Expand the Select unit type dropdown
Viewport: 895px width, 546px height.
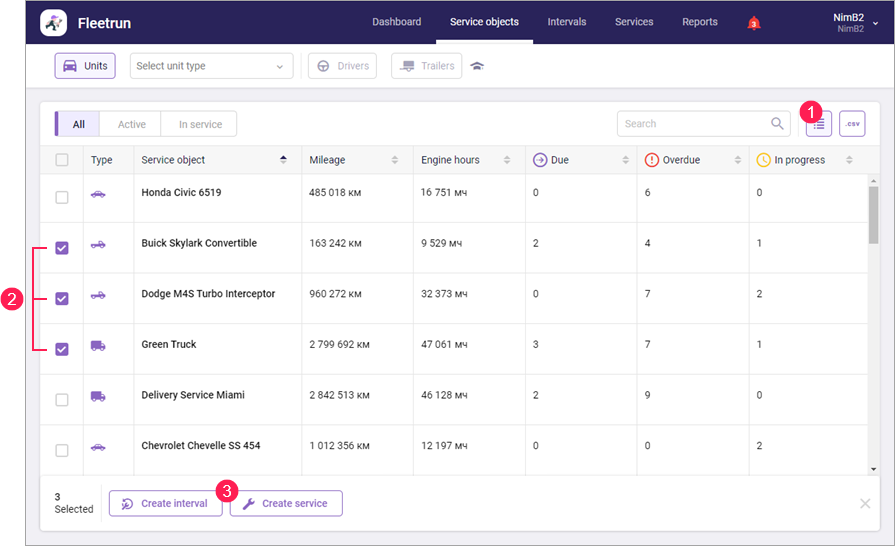[x=212, y=66]
